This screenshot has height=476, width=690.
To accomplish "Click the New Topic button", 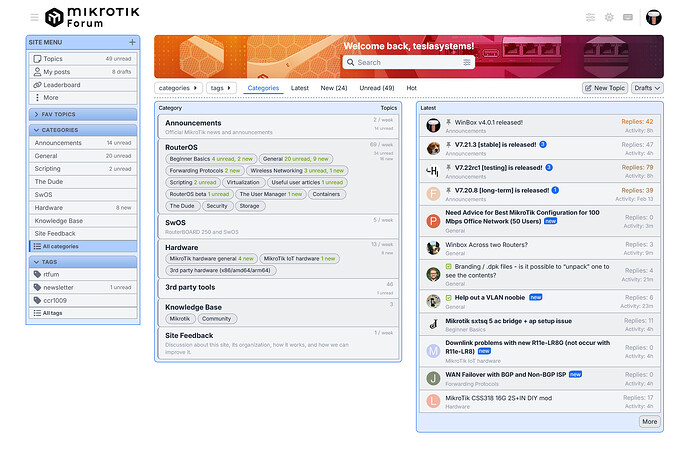I will click(x=605, y=88).
